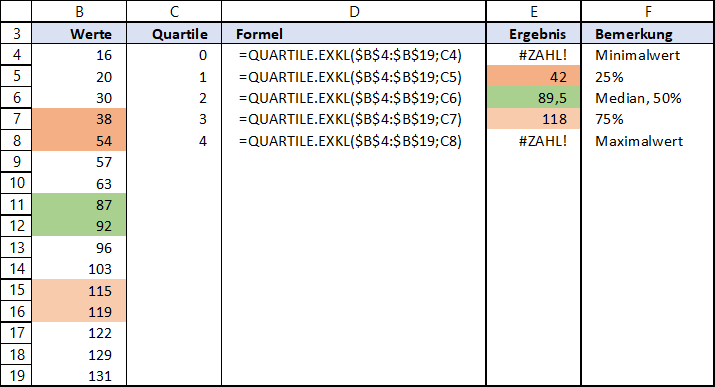Click the Werte header cell

tap(79, 34)
